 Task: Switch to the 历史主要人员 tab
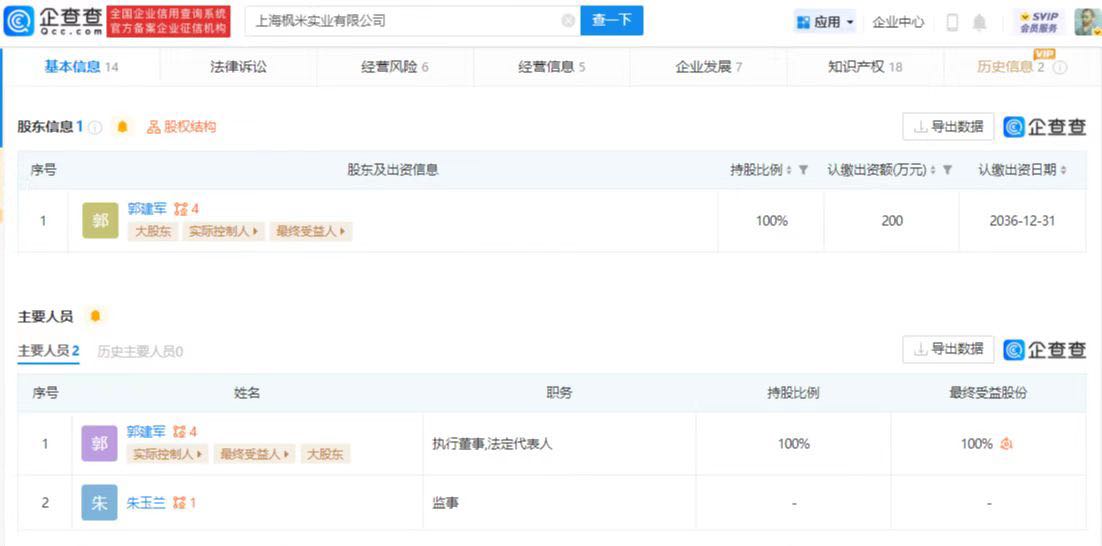tap(140, 351)
